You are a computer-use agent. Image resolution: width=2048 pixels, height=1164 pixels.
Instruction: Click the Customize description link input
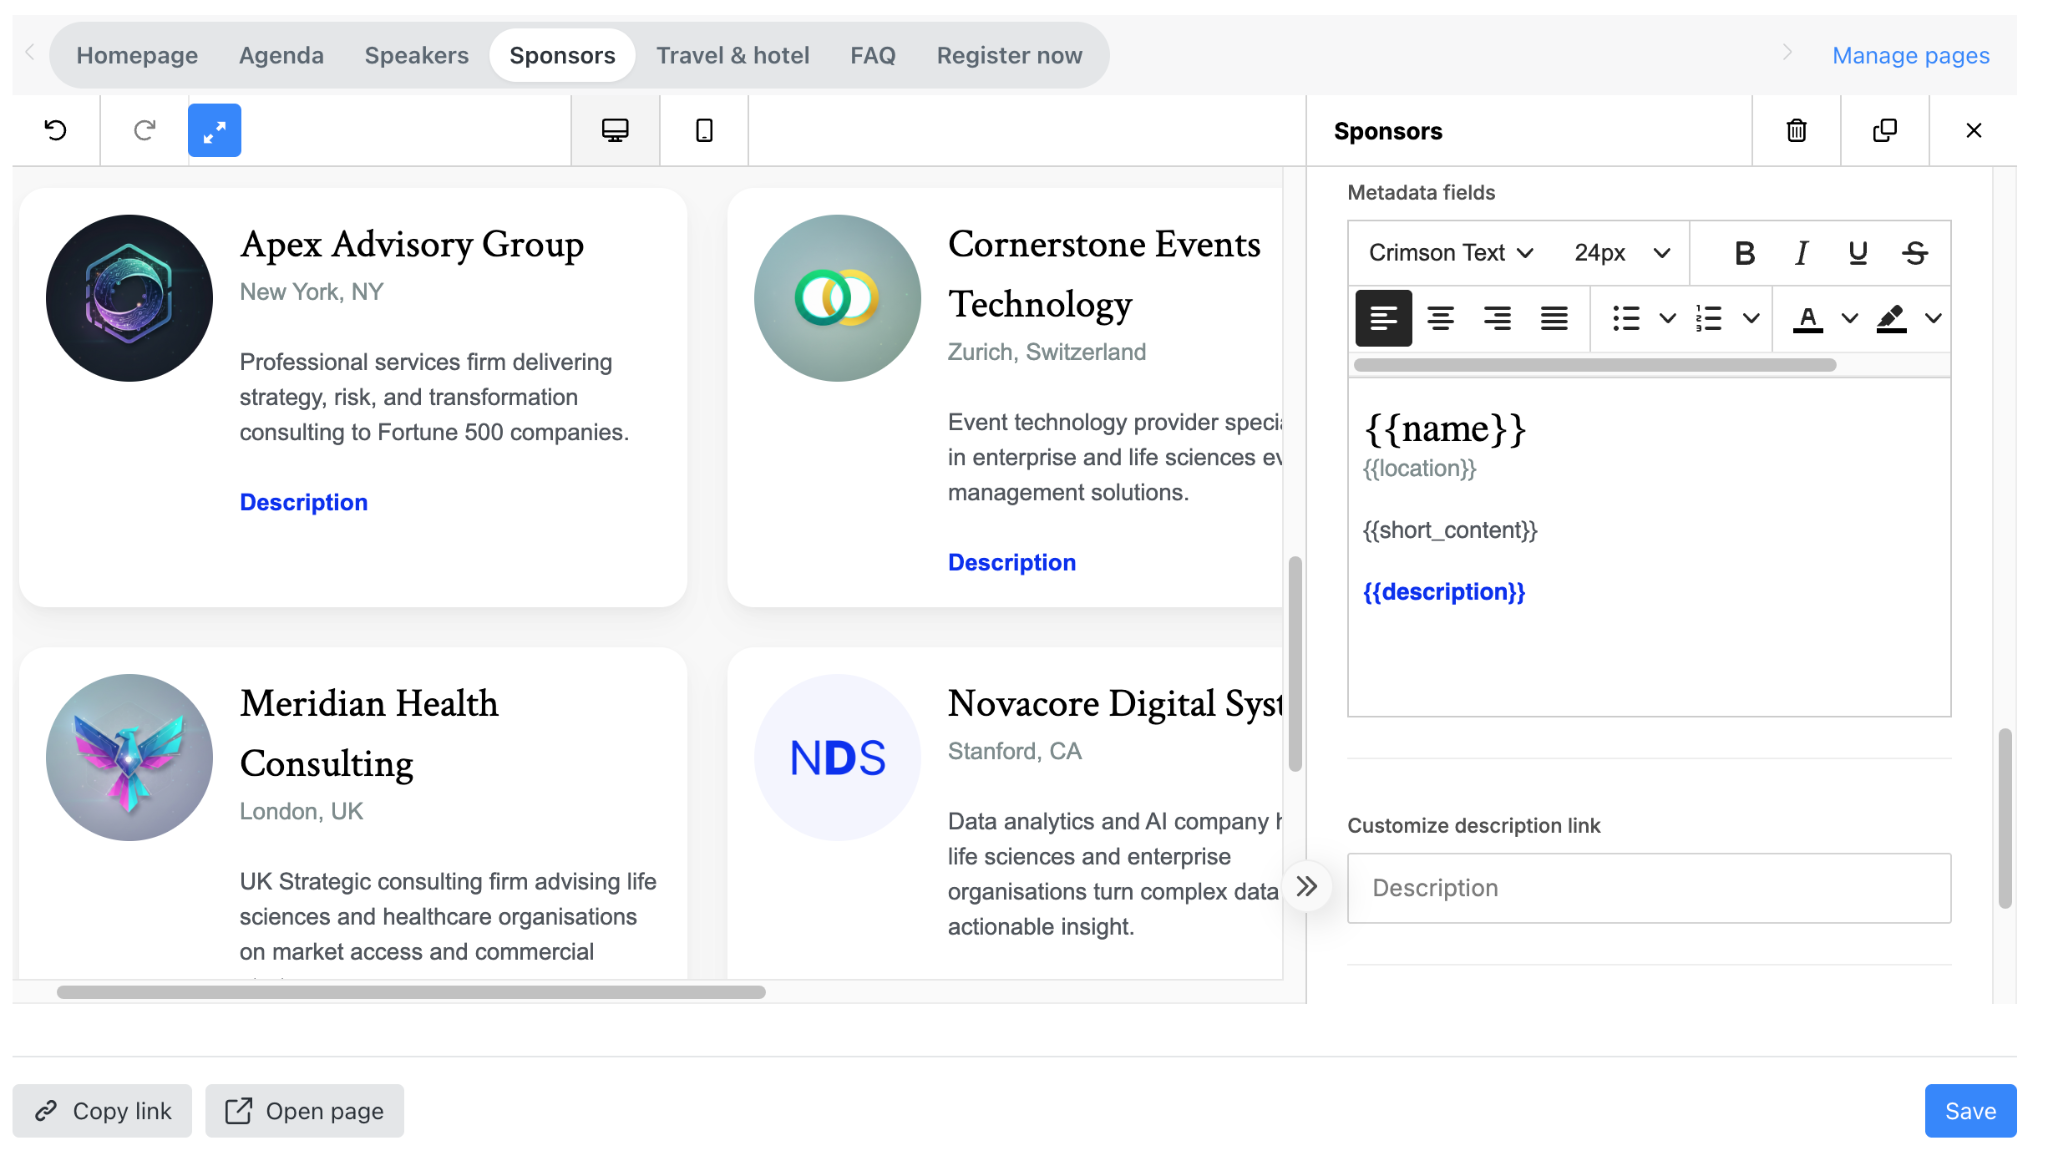click(x=1649, y=888)
